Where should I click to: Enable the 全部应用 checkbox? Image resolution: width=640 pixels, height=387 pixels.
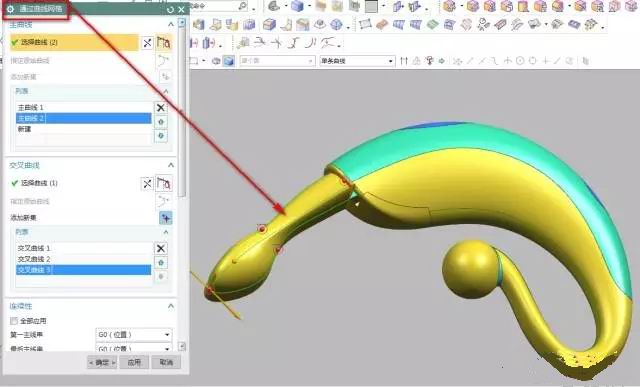tap(14, 321)
